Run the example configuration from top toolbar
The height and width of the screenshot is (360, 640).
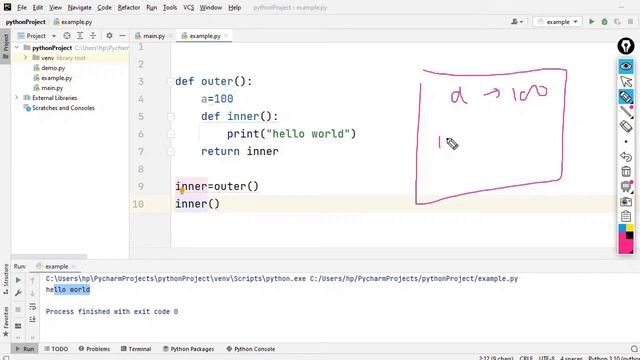[x=591, y=22]
